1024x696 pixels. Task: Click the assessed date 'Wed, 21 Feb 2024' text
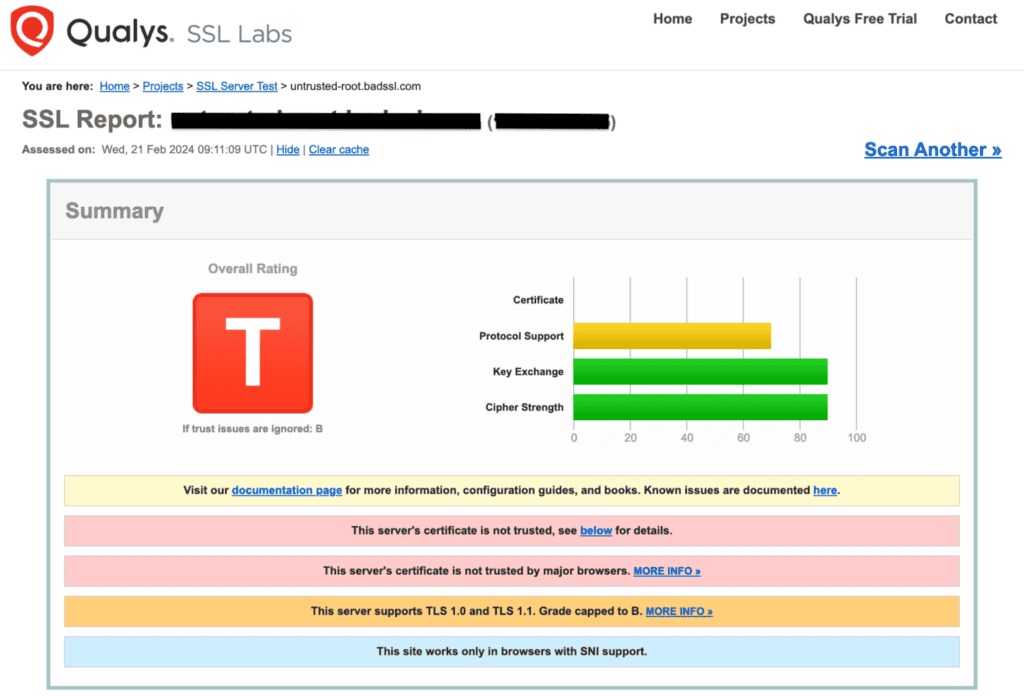[x=148, y=150]
